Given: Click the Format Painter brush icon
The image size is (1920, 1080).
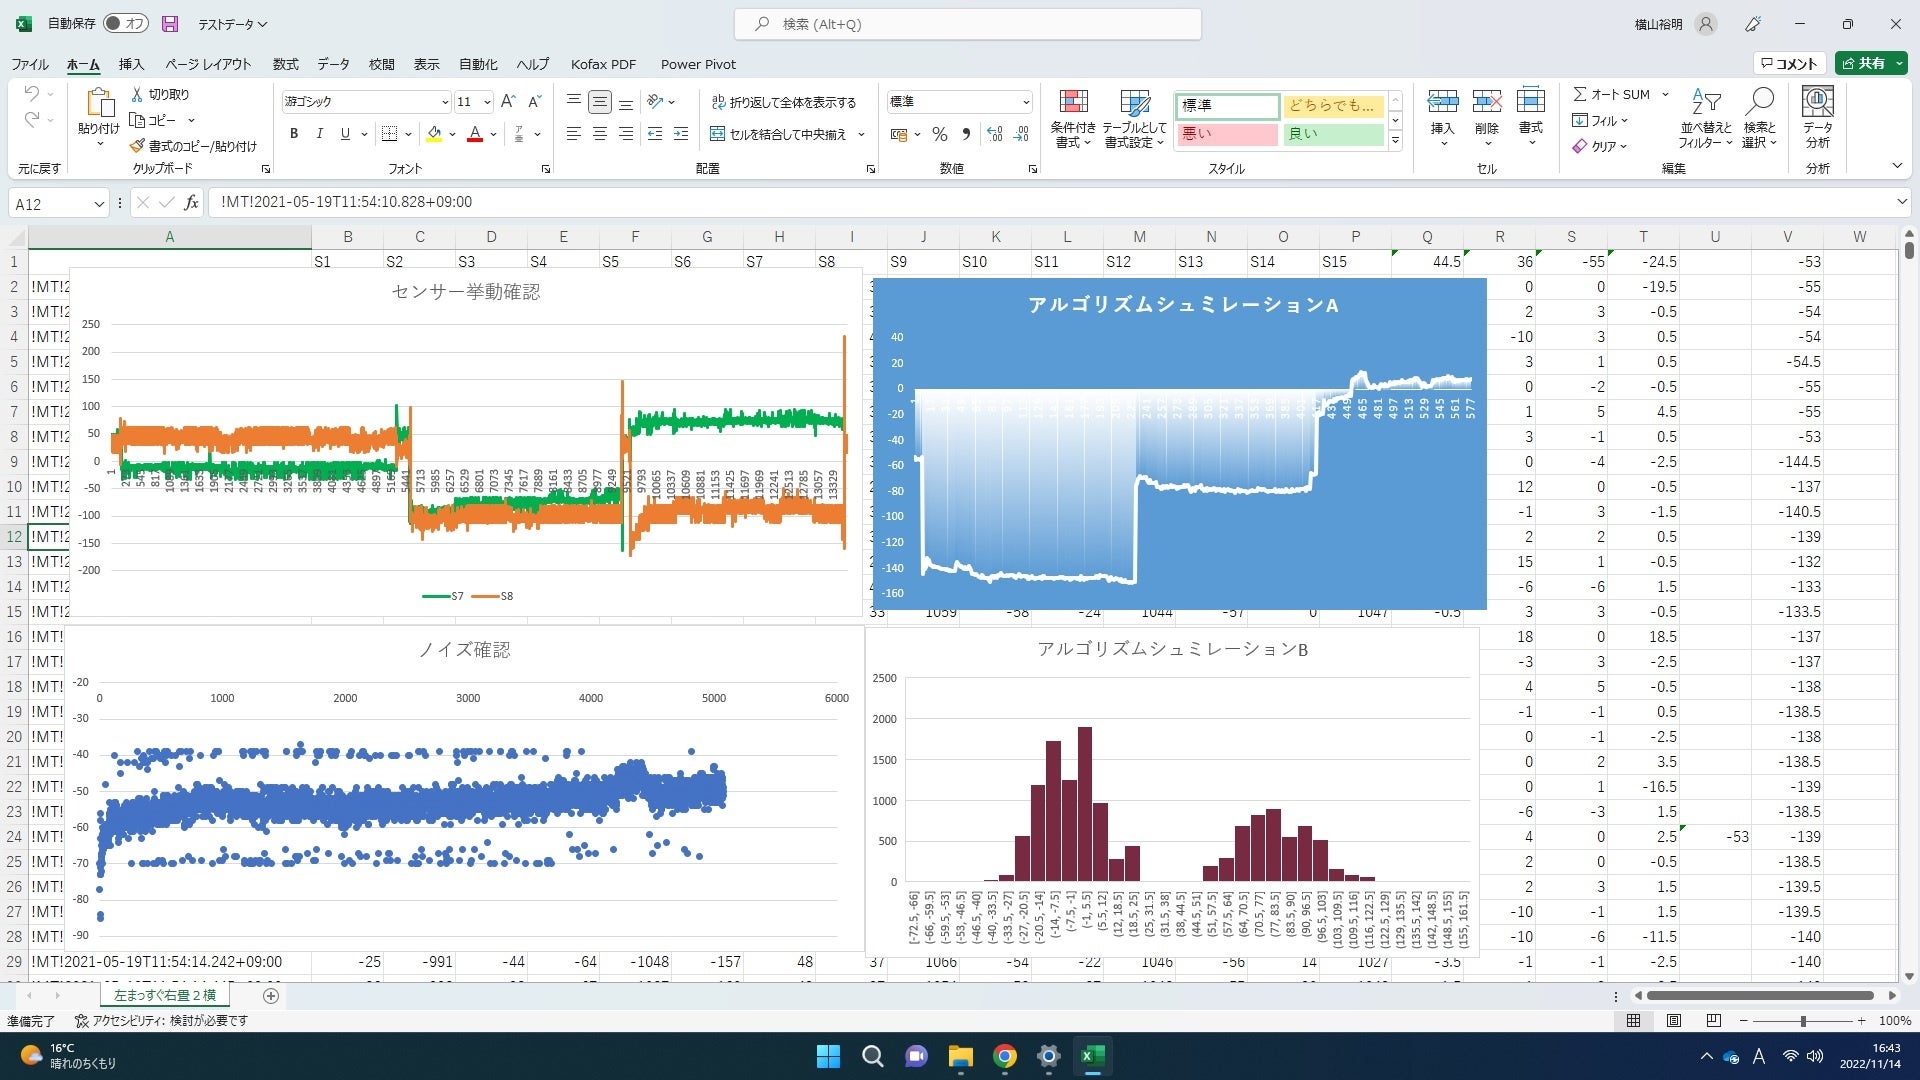Looking at the screenshot, I should 137,146.
